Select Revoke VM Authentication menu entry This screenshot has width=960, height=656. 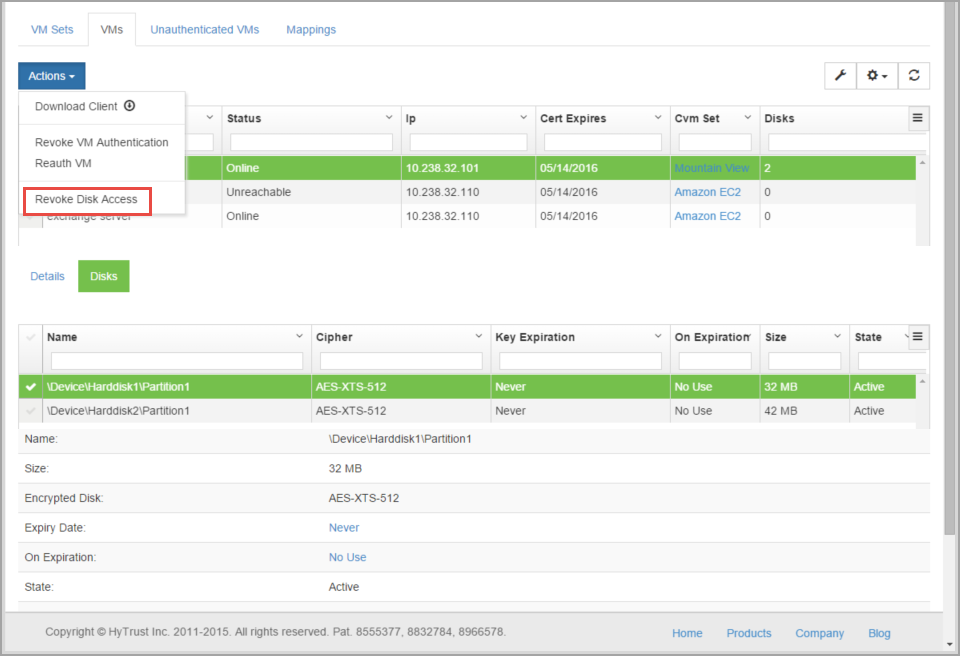(x=101, y=142)
